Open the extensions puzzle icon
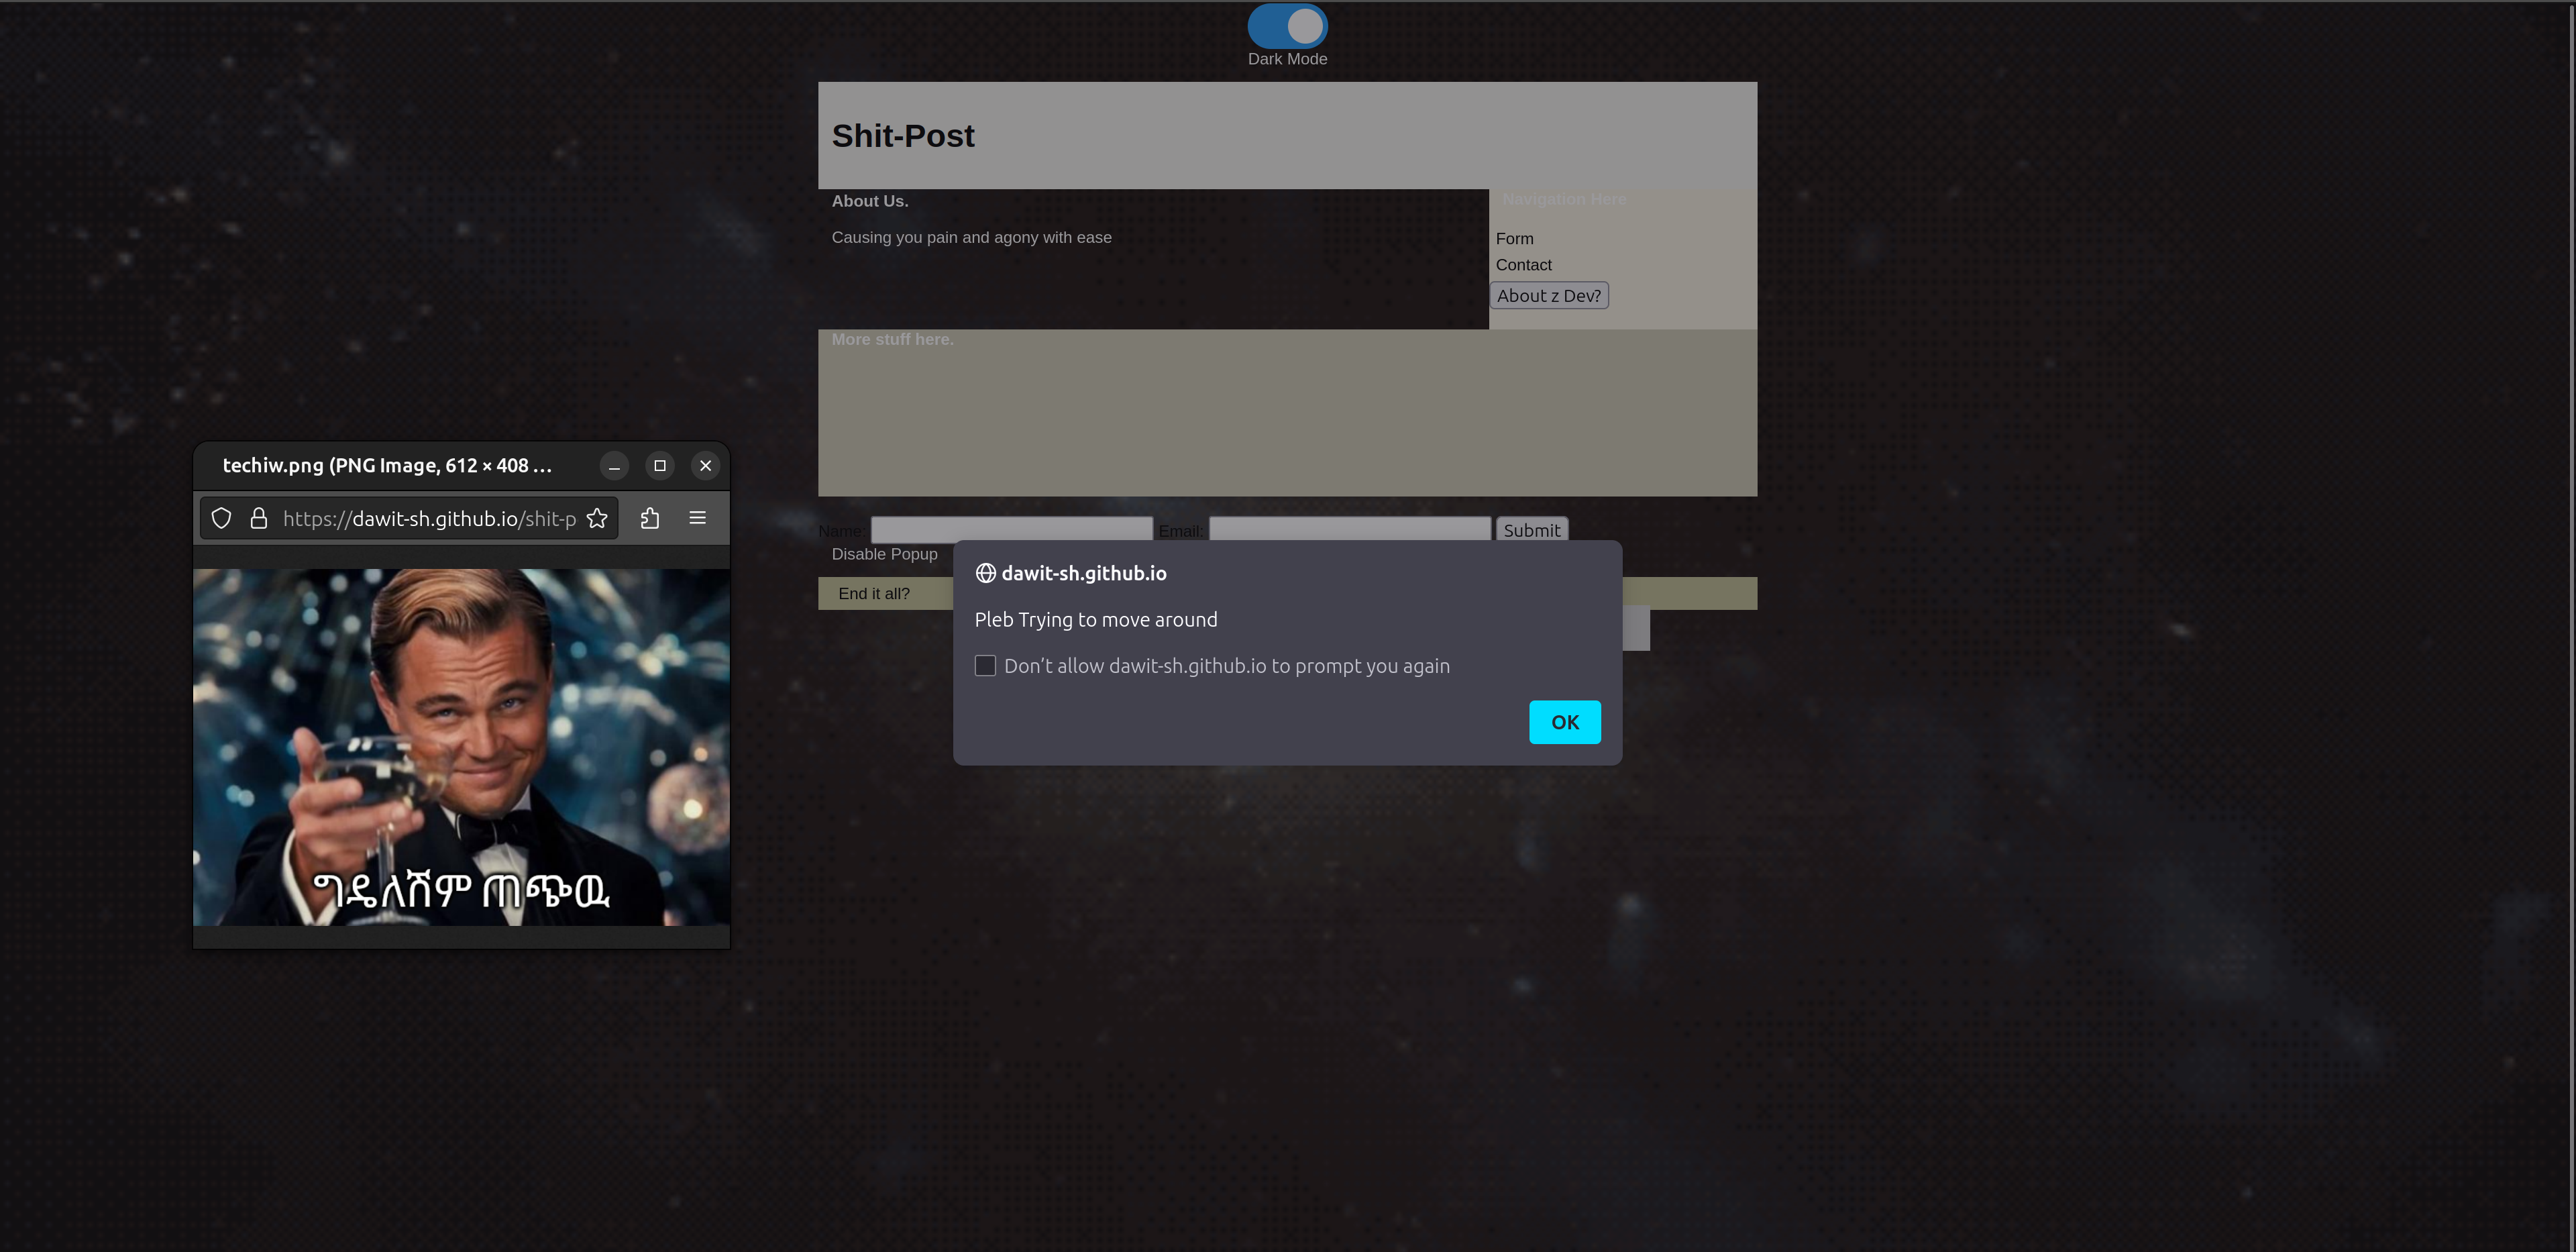Image resolution: width=2576 pixels, height=1252 pixels. pos(650,518)
